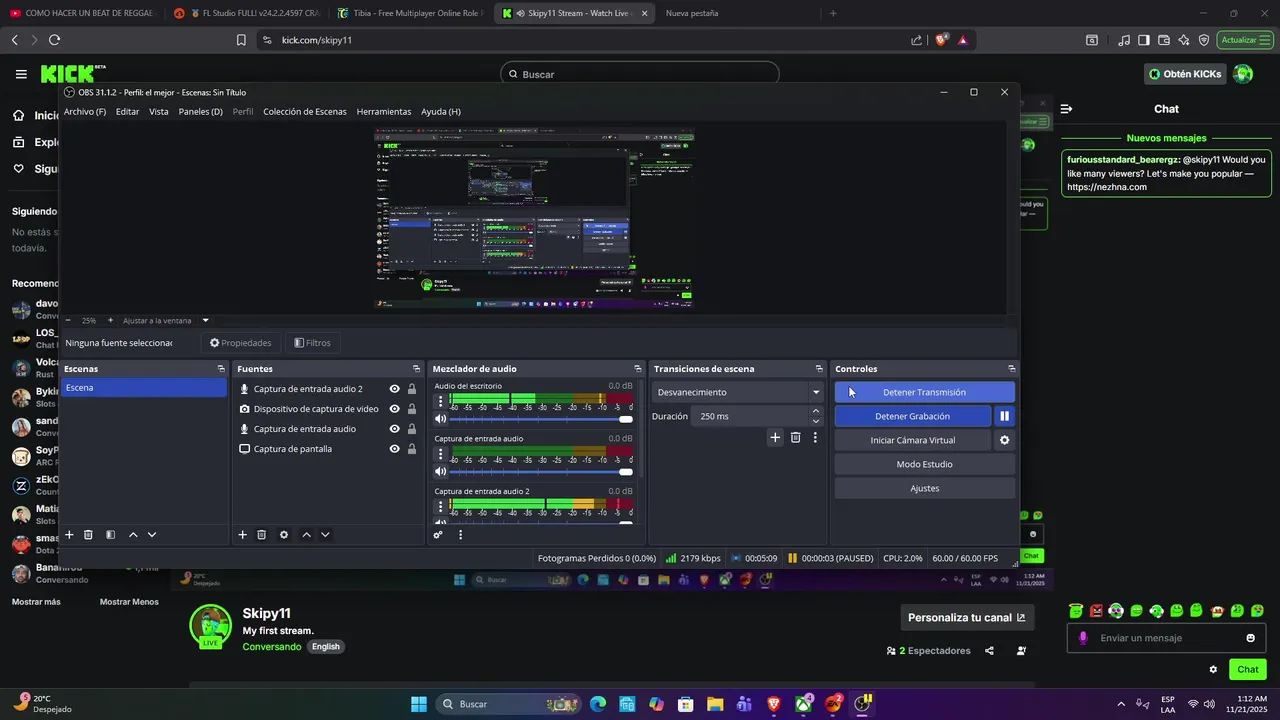Mute Audio del escritorio speaker icon

click(440, 419)
